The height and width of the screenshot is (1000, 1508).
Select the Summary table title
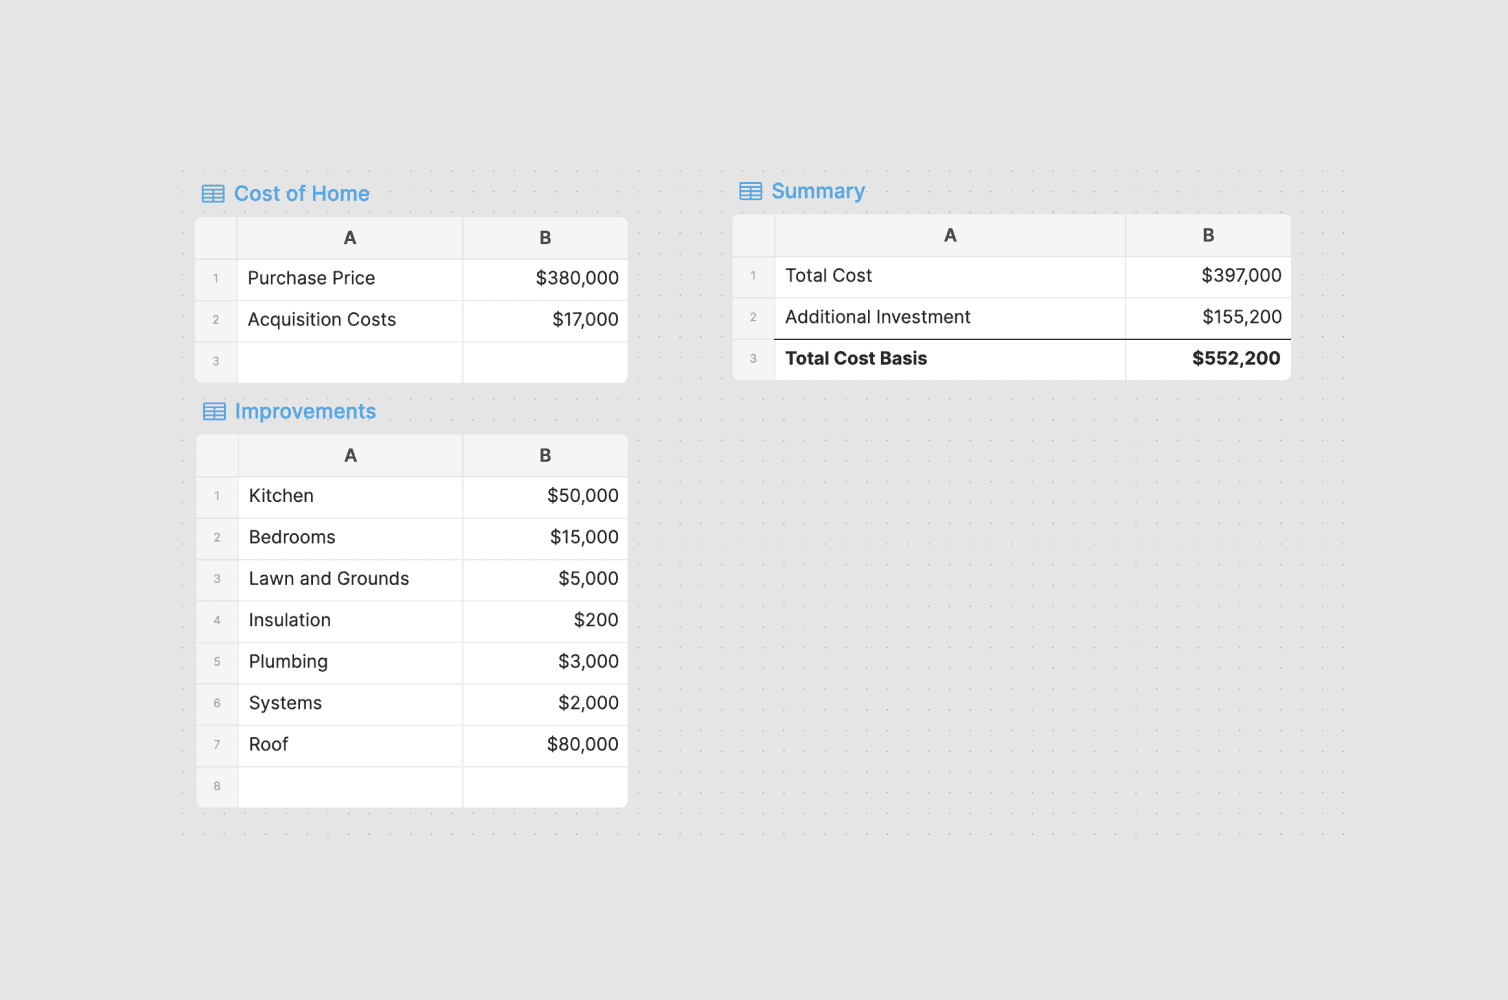tap(818, 191)
